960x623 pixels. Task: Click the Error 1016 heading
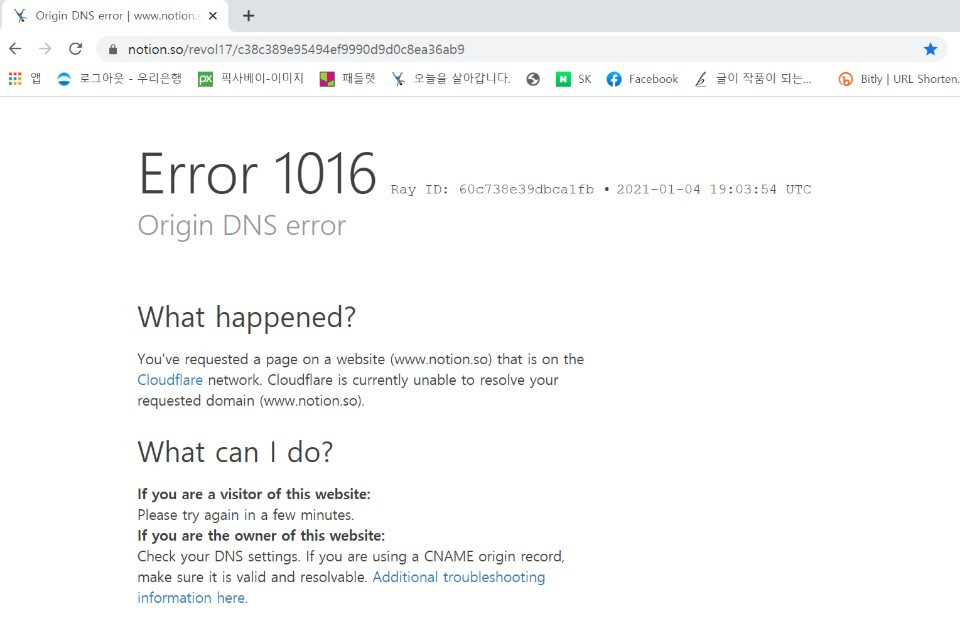point(258,174)
